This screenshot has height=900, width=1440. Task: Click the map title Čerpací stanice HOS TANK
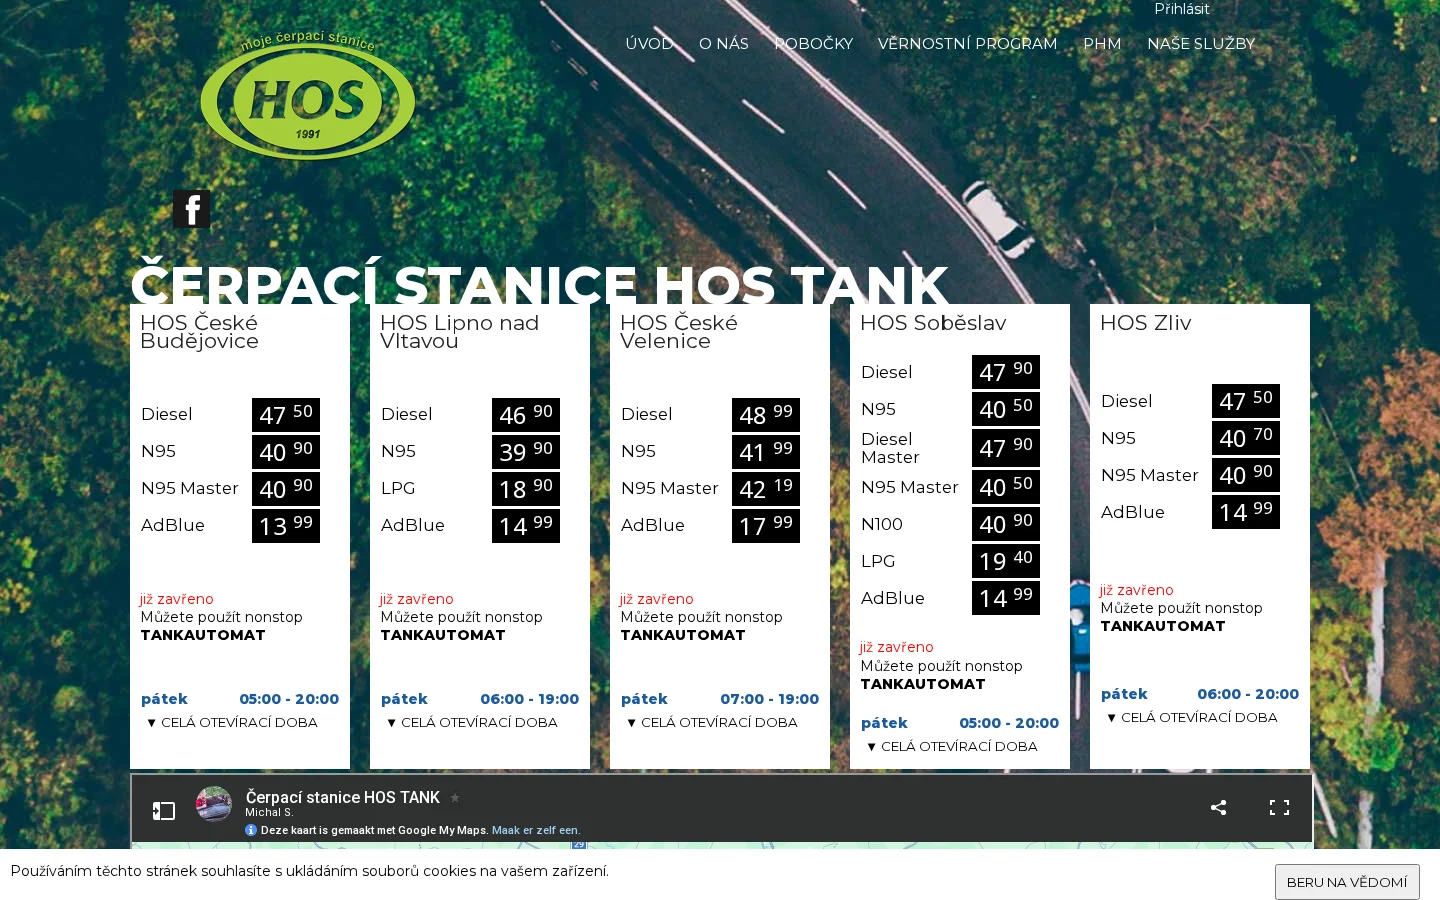pos(343,797)
